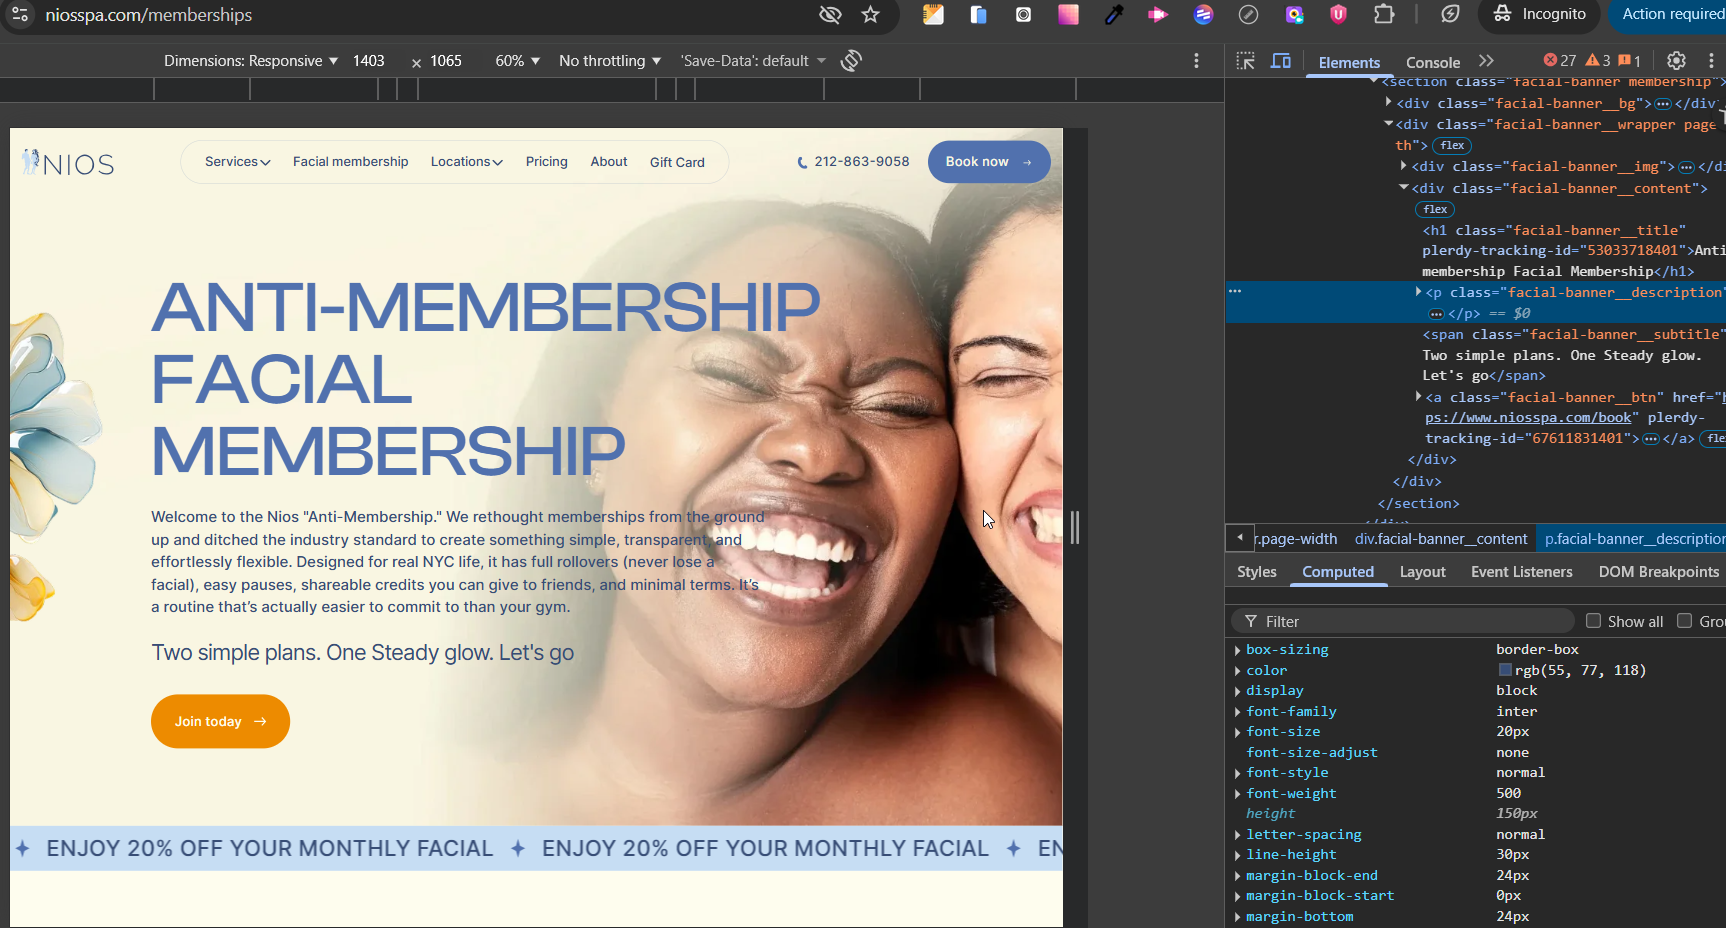Expand the facial-banner__btn anchor node
Screen dimensions: 1726x928
pyautogui.click(x=1418, y=397)
